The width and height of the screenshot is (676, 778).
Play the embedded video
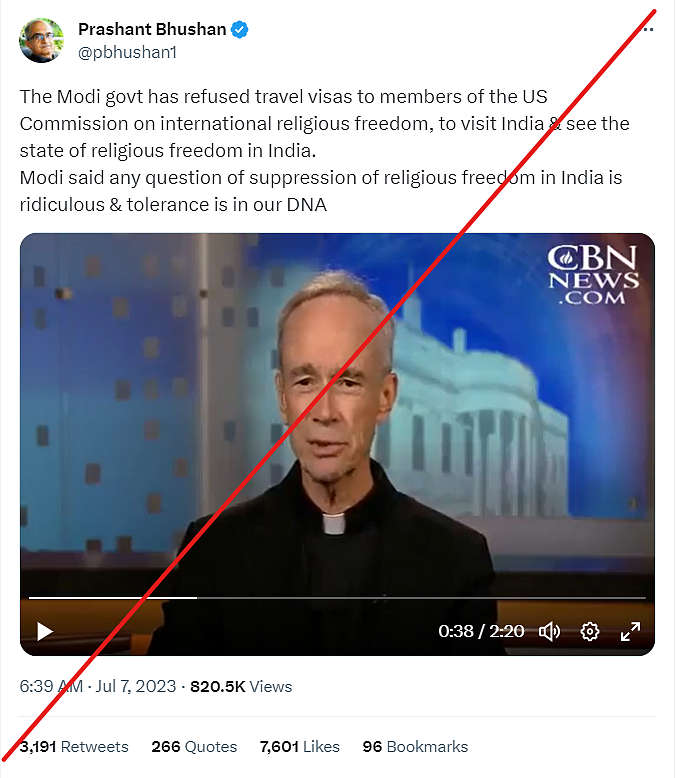[45, 632]
